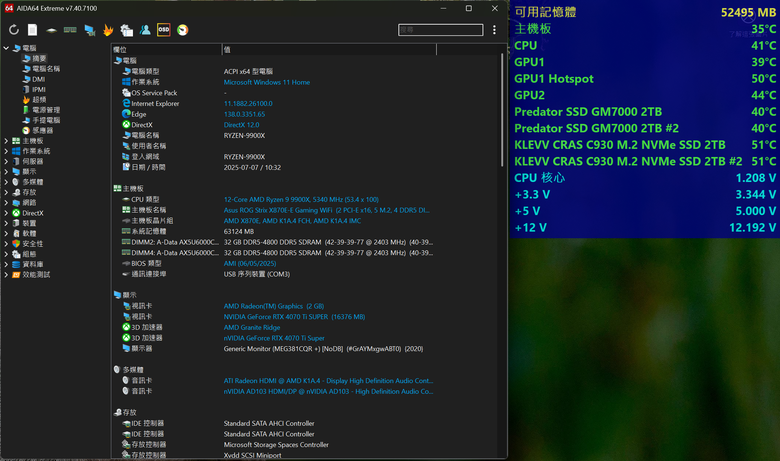Open the monitor diagnostics toolbar icon
Image resolution: width=780 pixels, height=461 pixels.
click(x=90, y=30)
